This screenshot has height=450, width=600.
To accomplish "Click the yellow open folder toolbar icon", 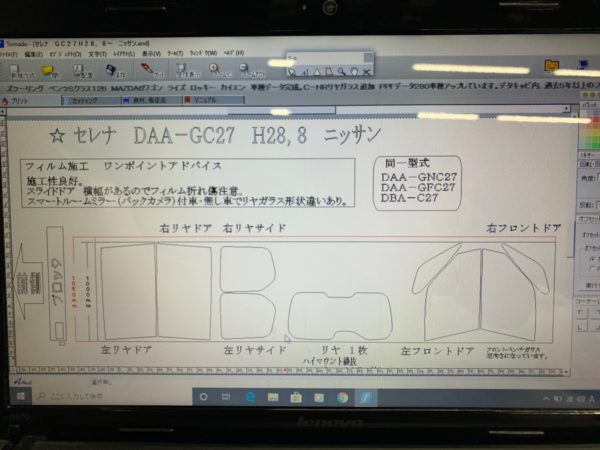I will click(x=49, y=71).
